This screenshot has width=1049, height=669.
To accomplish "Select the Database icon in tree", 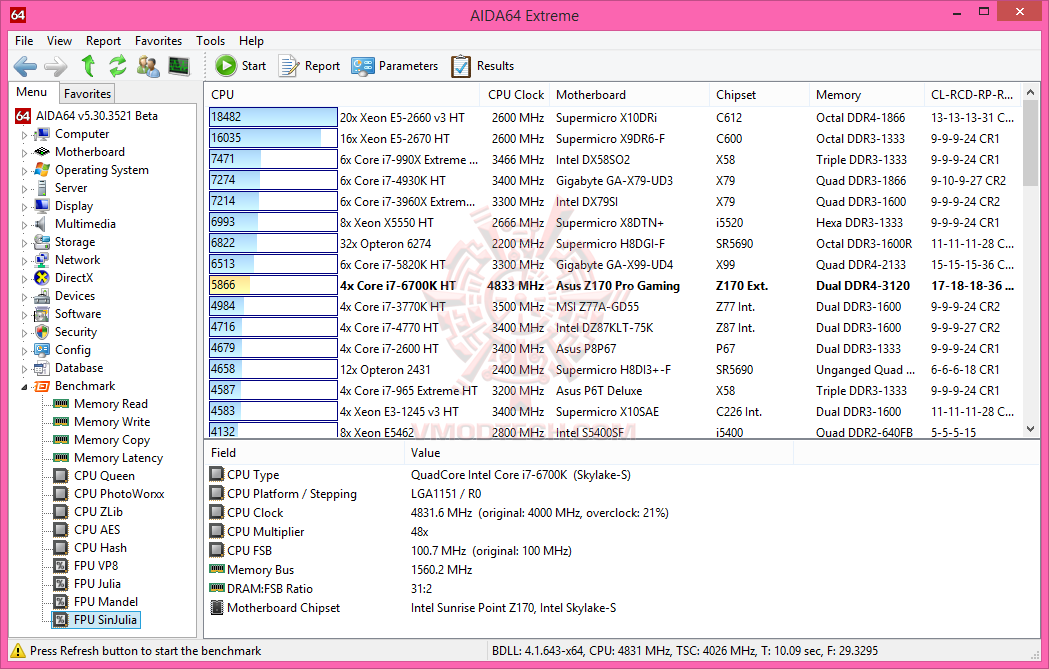I will [41, 367].
